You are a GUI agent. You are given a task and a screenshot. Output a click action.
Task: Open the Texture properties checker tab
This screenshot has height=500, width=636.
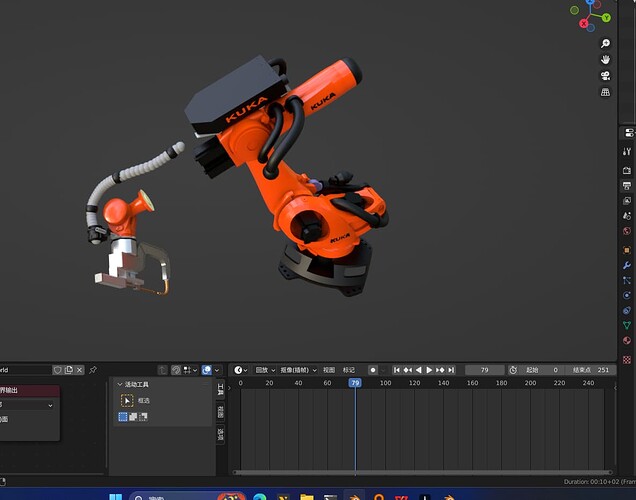[x=627, y=360]
